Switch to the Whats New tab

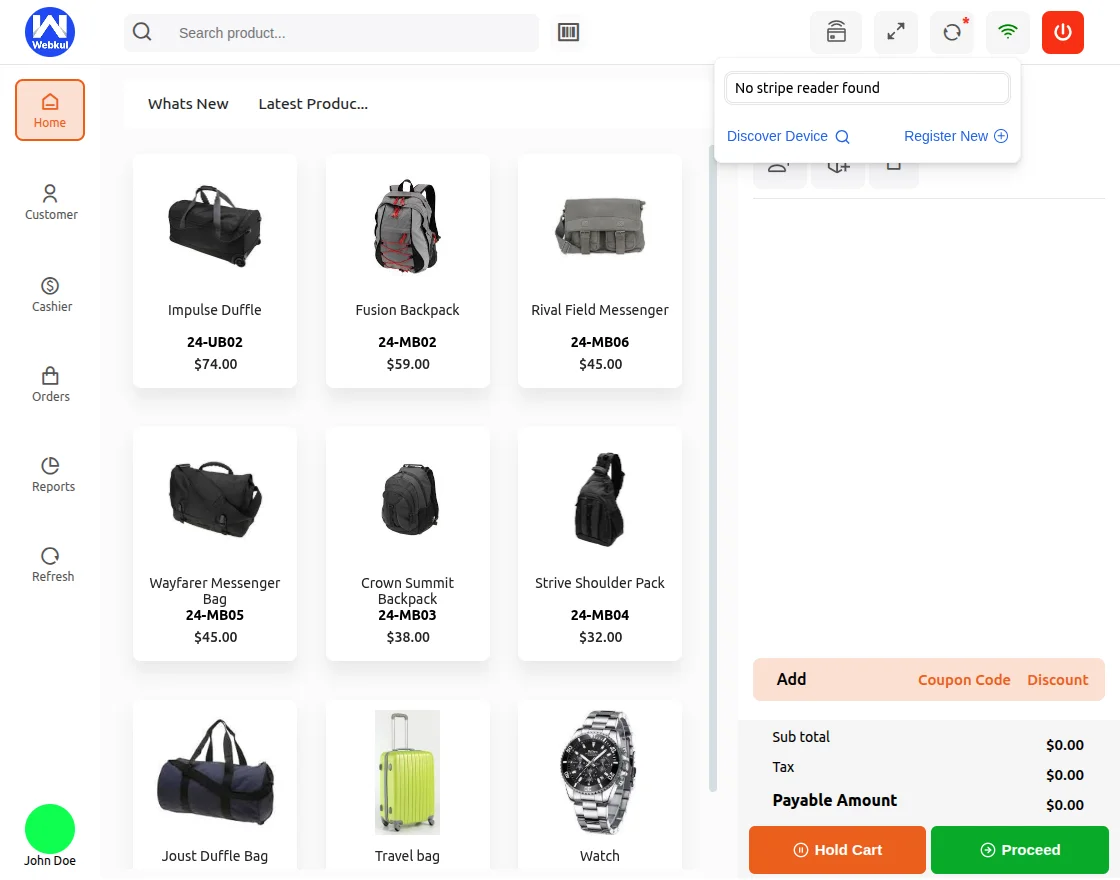188,104
